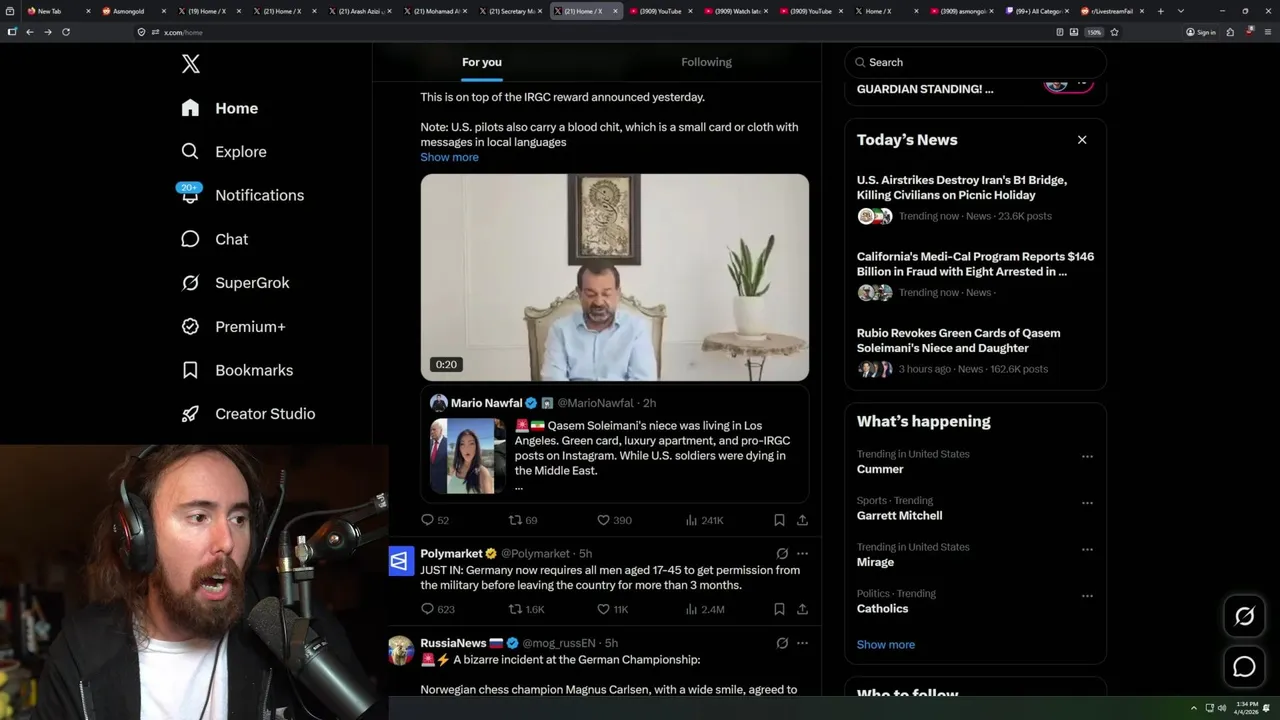Open options for the Garrett Mitchell trend
The image size is (1280, 720).
pyautogui.click(x=1087, y=503)
